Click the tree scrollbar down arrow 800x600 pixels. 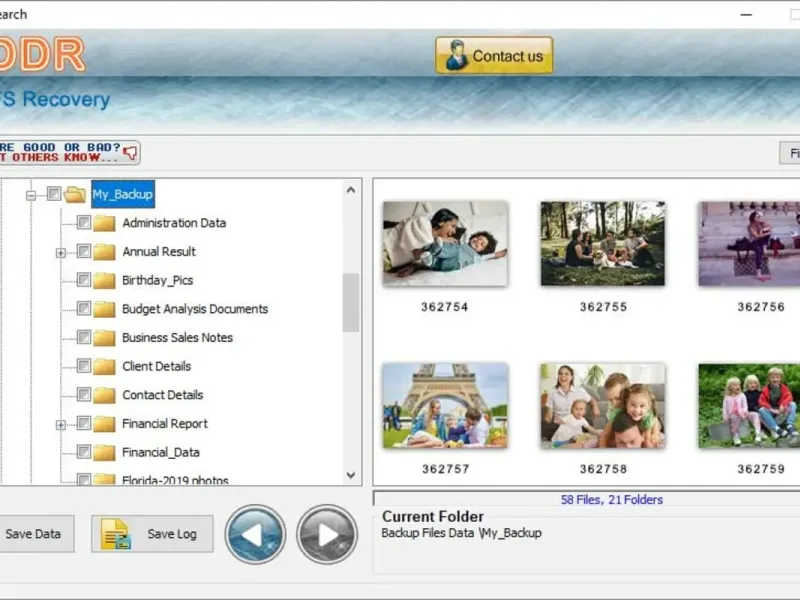pyautogui.click(x=351, y=475)
